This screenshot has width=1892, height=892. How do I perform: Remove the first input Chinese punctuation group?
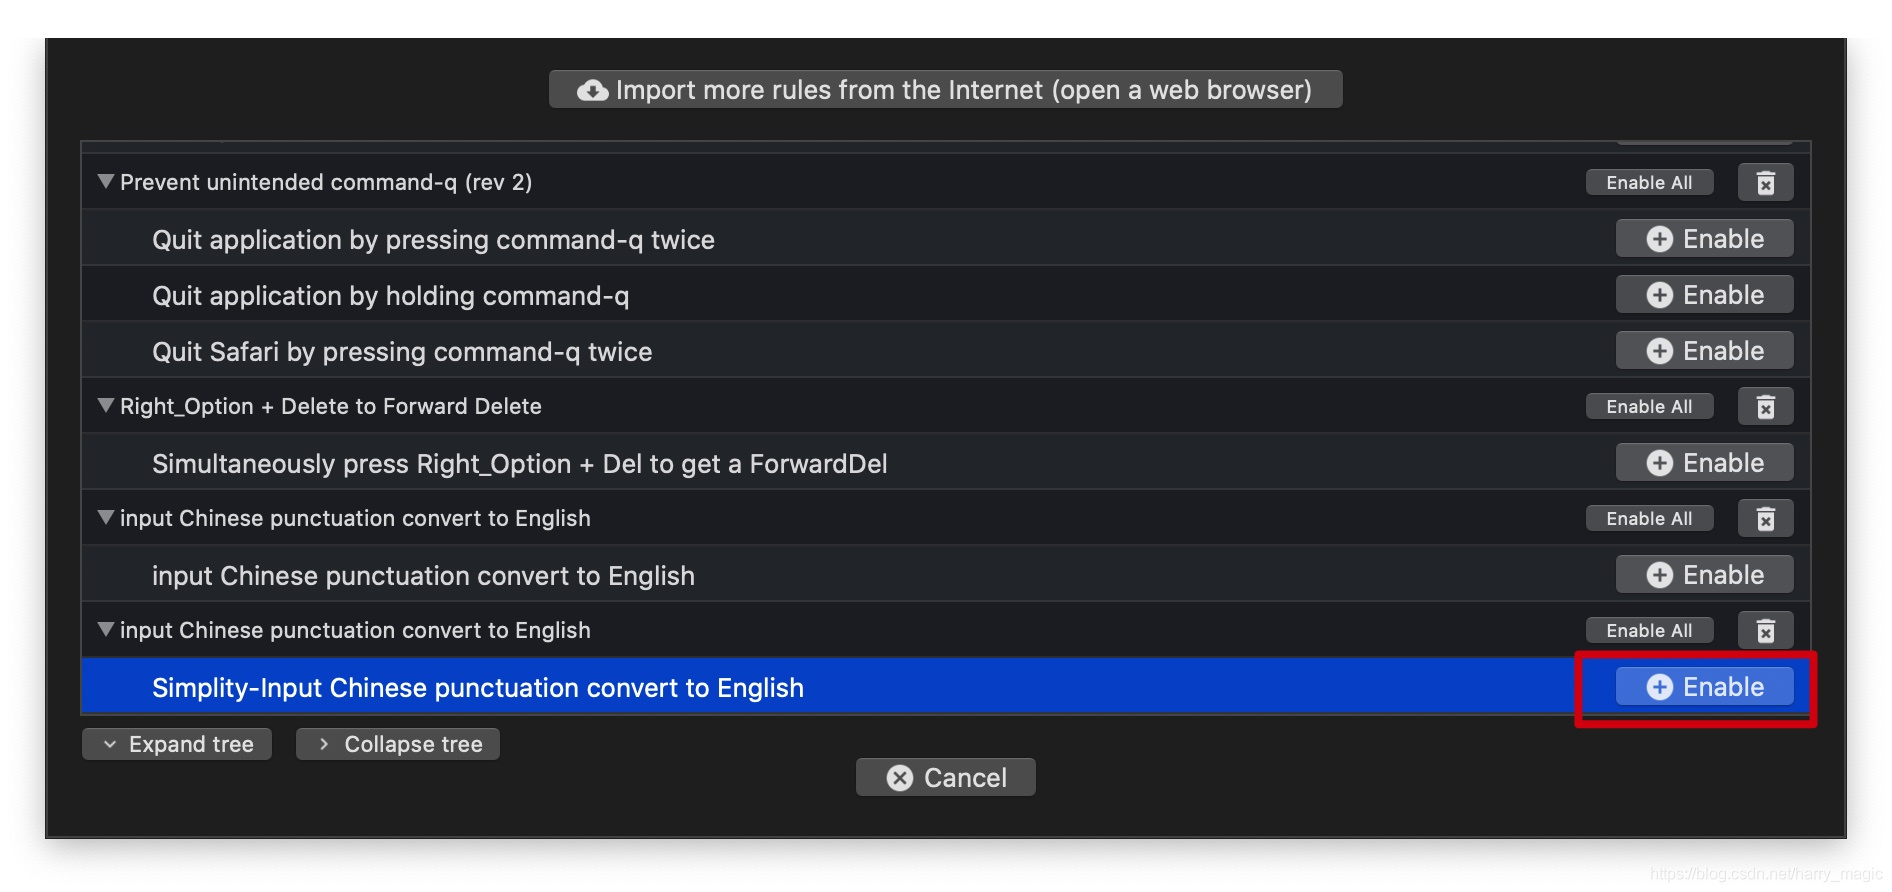[x=1765, y=519]
